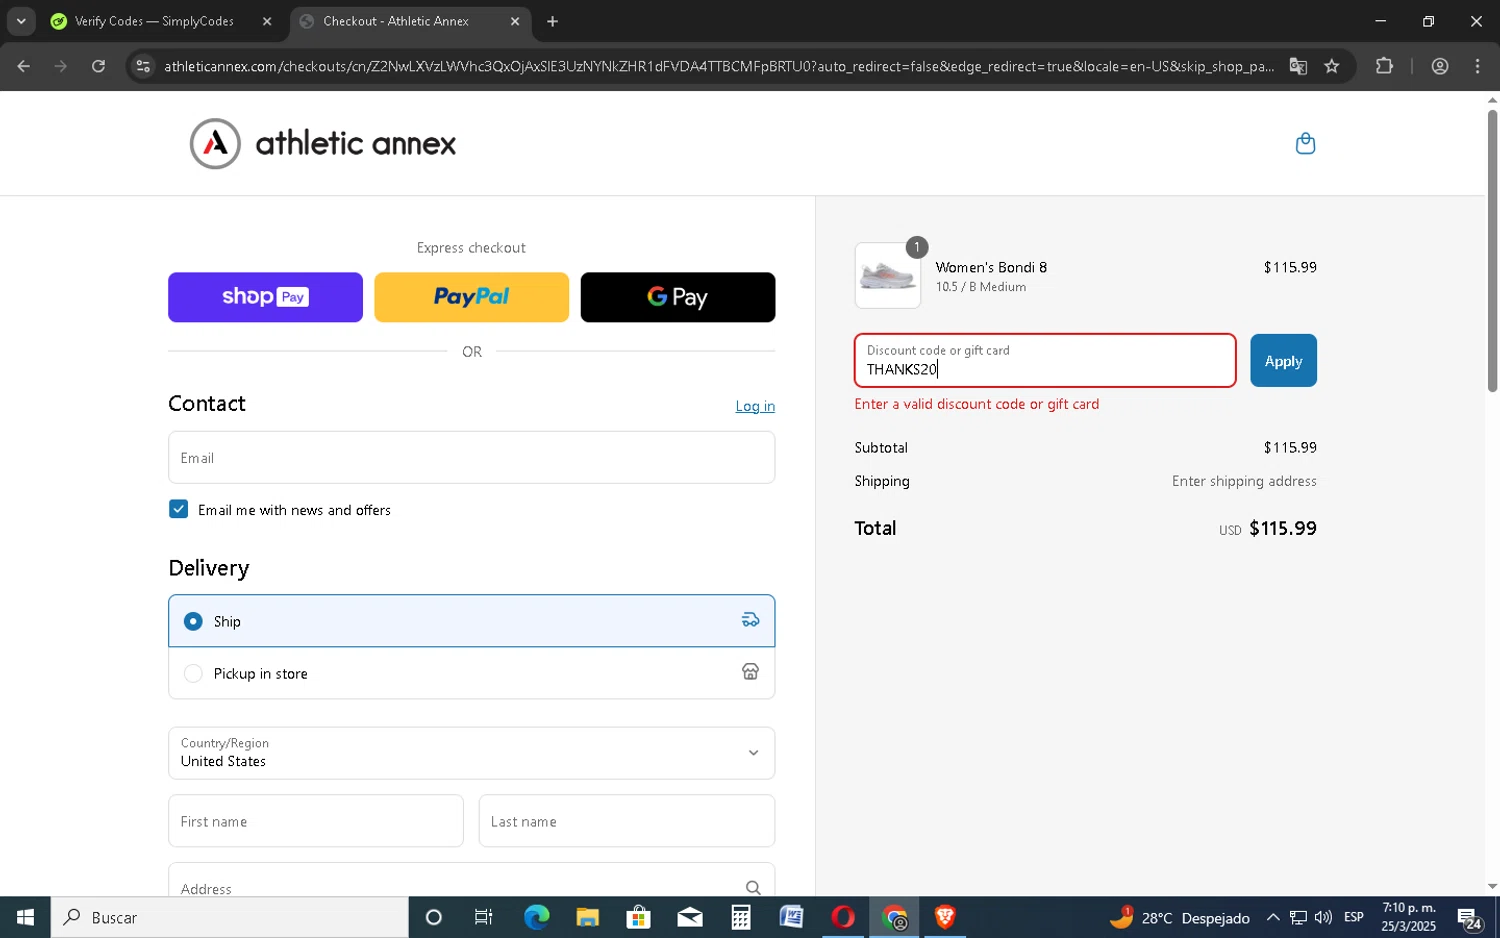Open a new browser tab

coord(552,21)
